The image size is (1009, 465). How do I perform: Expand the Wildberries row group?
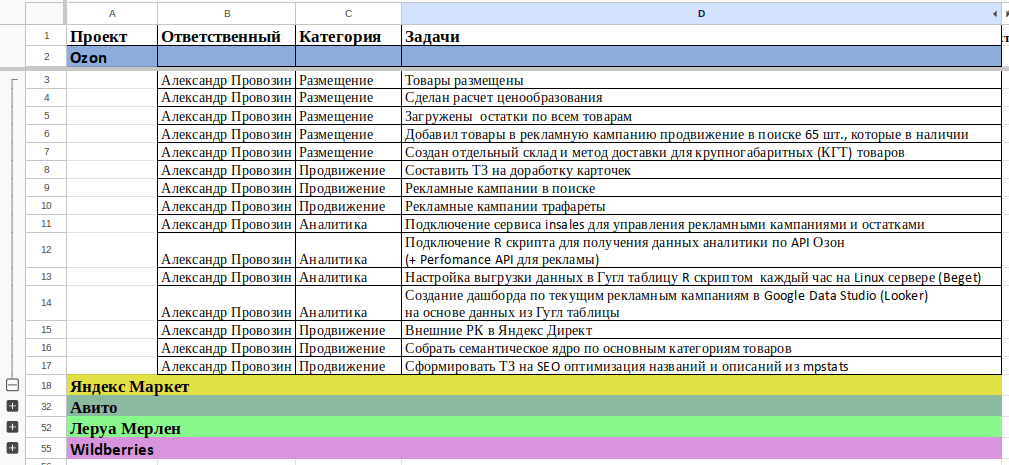[12, 448]
